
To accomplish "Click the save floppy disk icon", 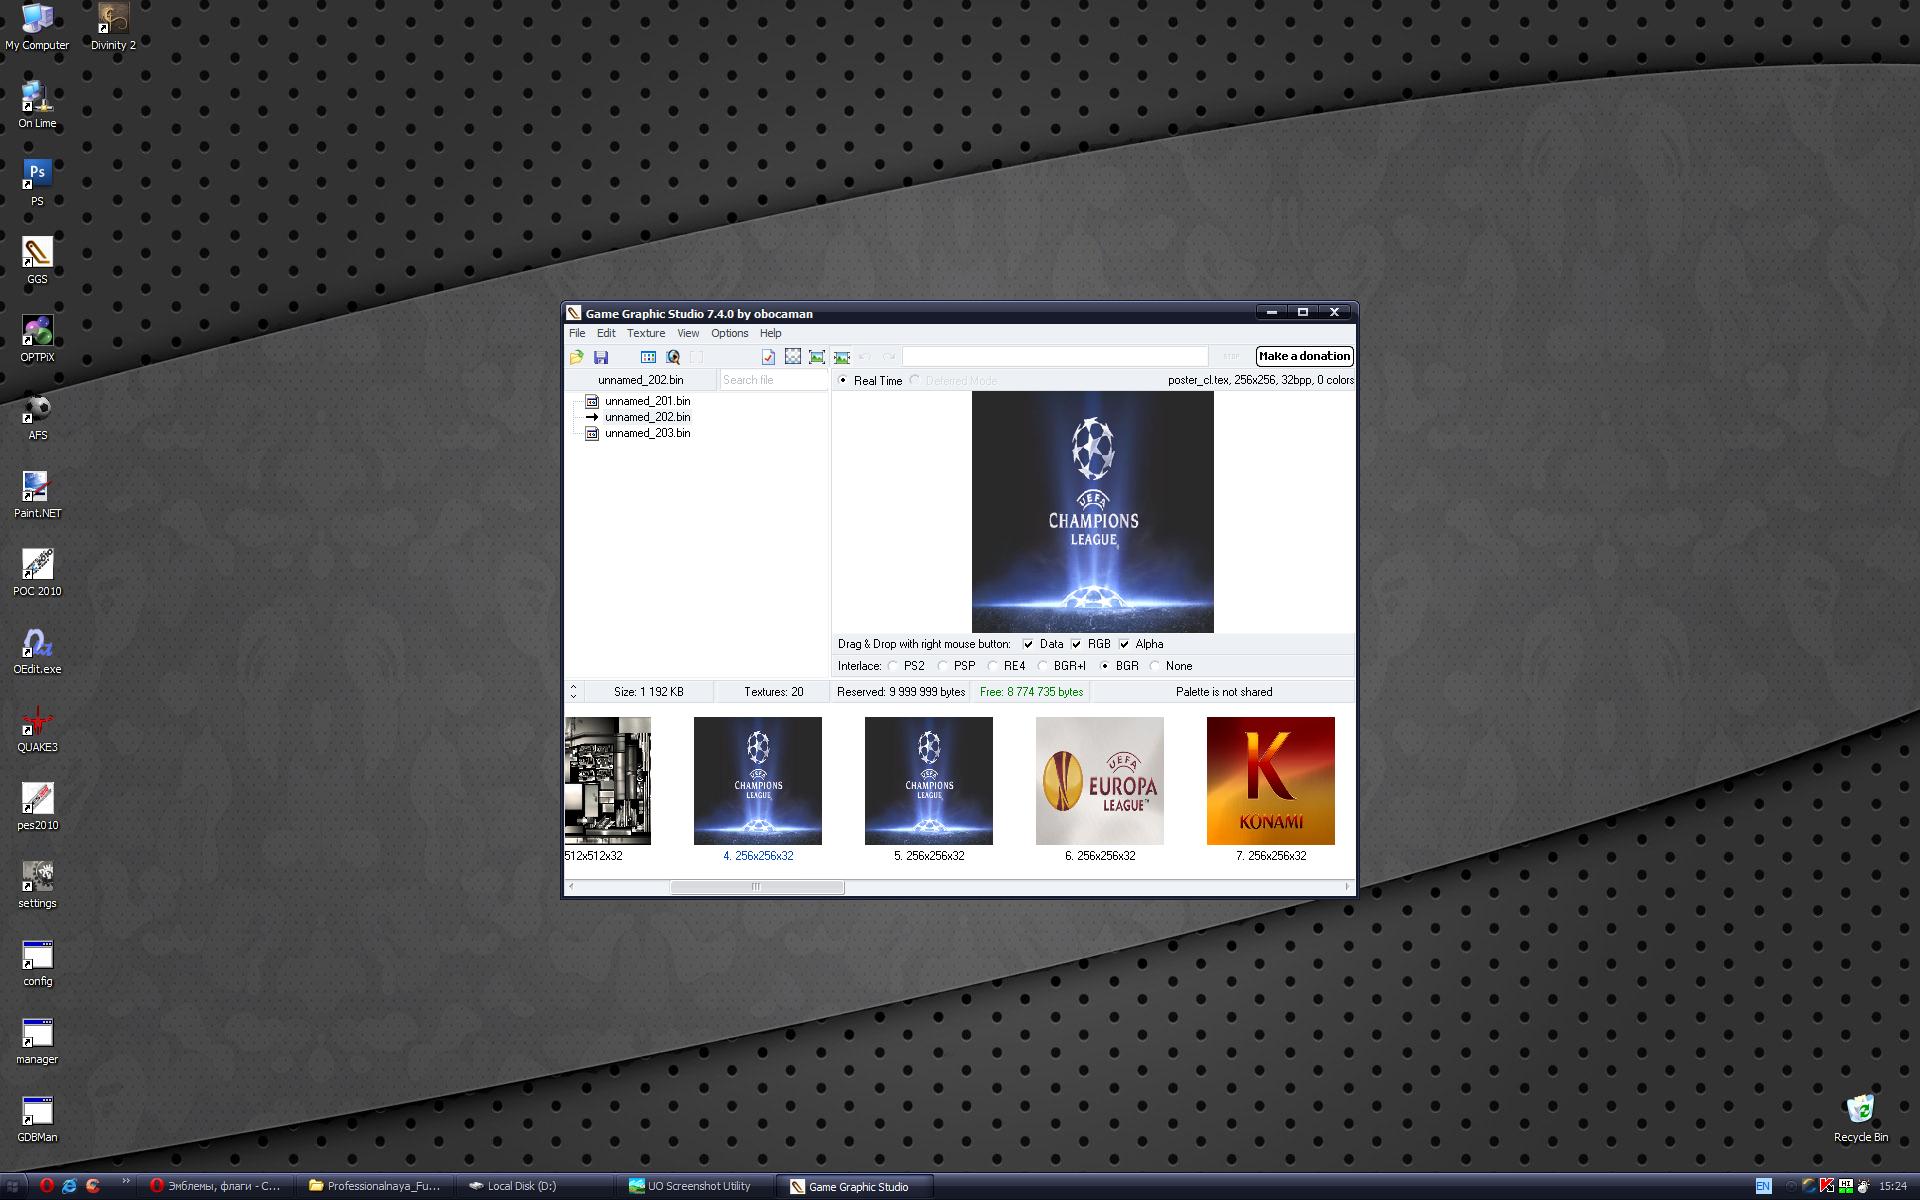I will 601,357.
